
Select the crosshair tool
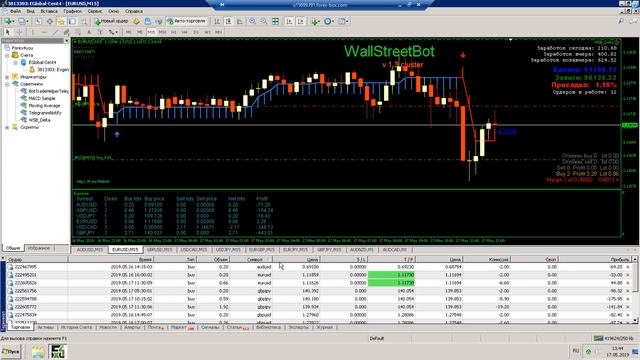pos(19,32)
